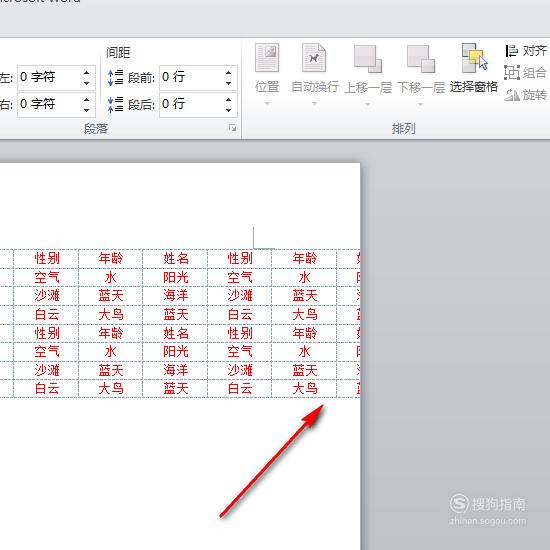
Task: Expand the dropdown arrow under 位置
Action: coord(267,103)
